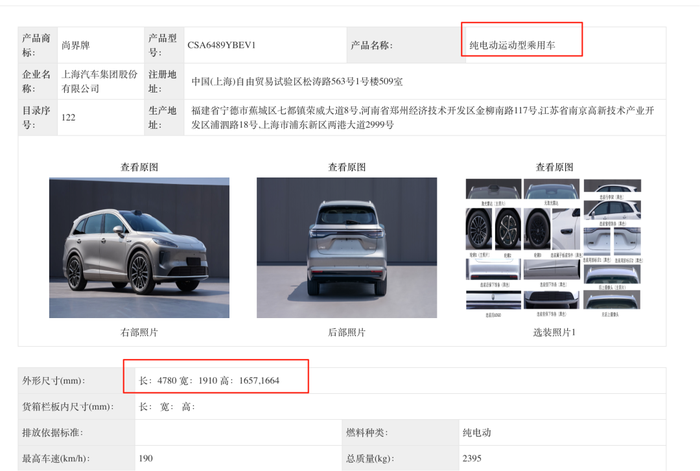Click the rear view SUV photo

[347, 247]
